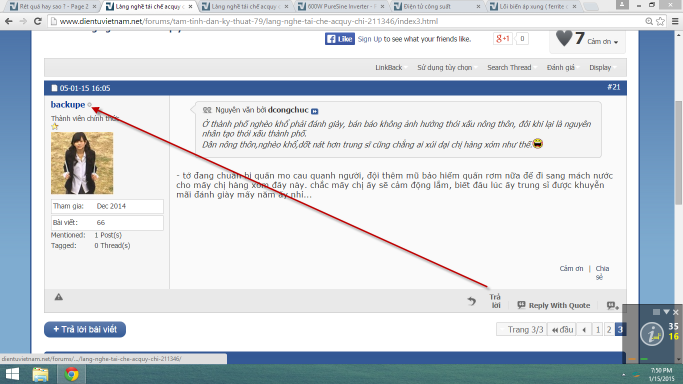Close the info widget with X
This screenshot has height=384, width=683.
click(676, 312)
